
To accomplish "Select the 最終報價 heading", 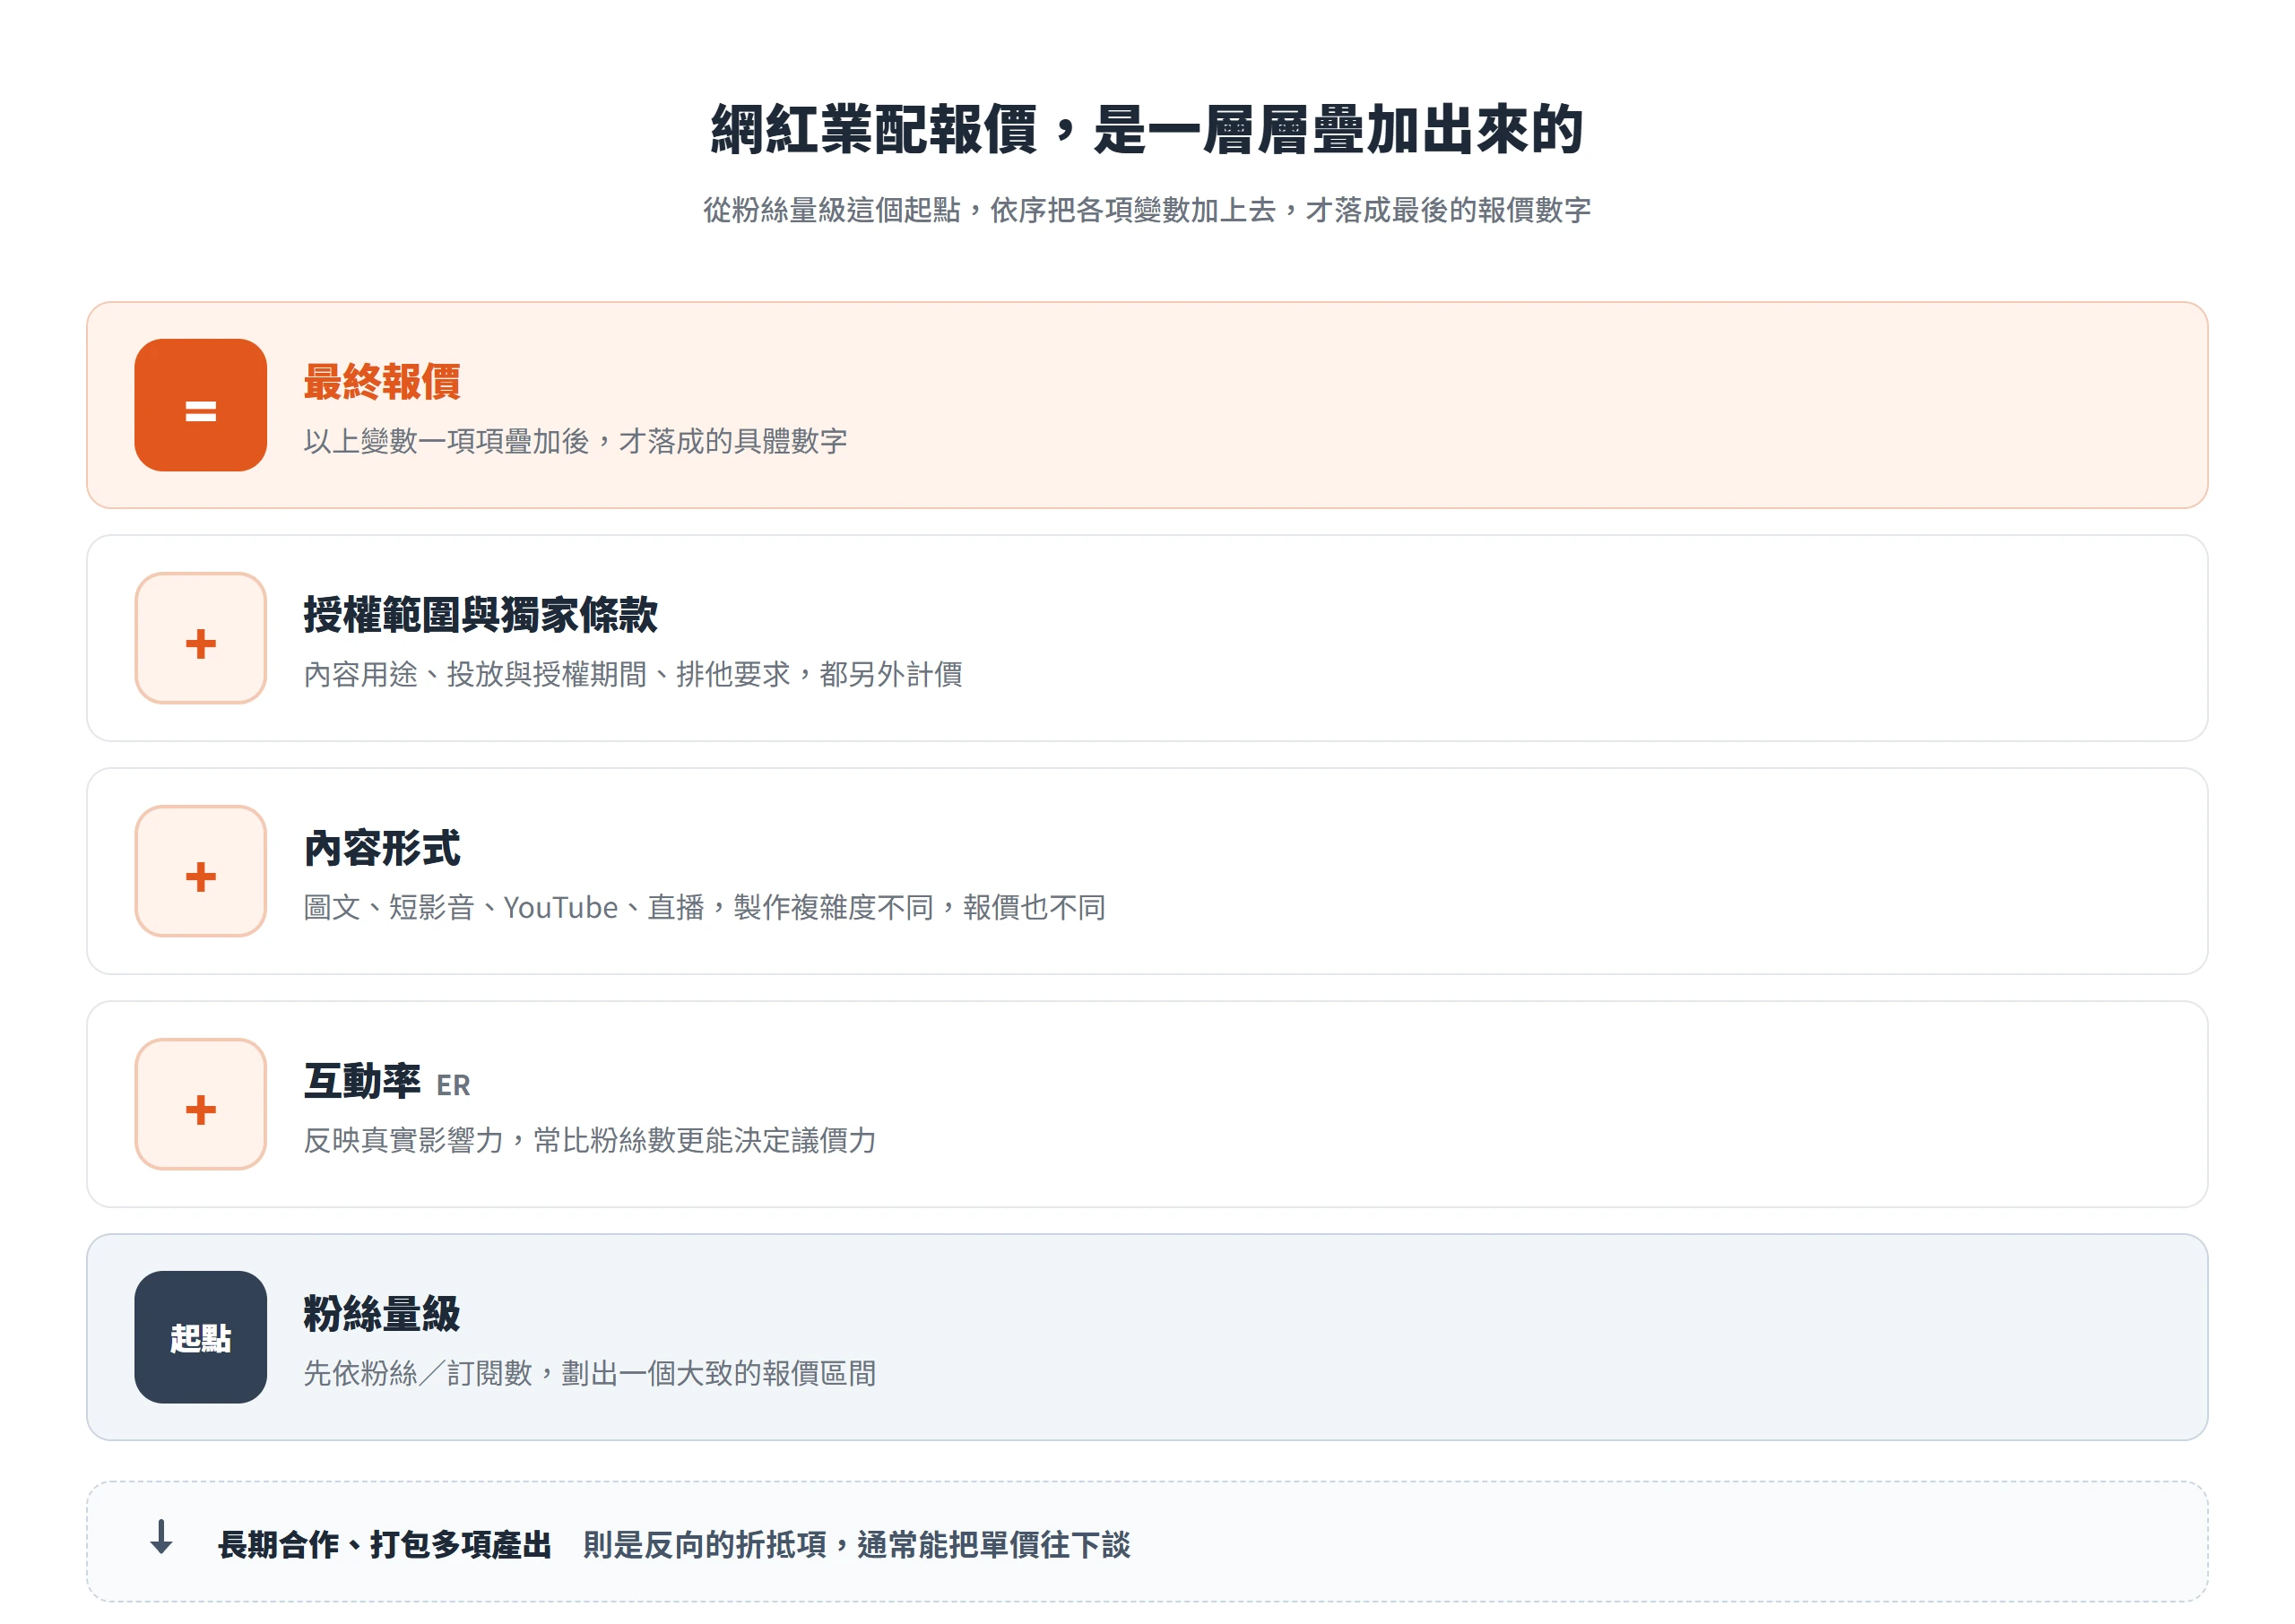I will [382, 382].
